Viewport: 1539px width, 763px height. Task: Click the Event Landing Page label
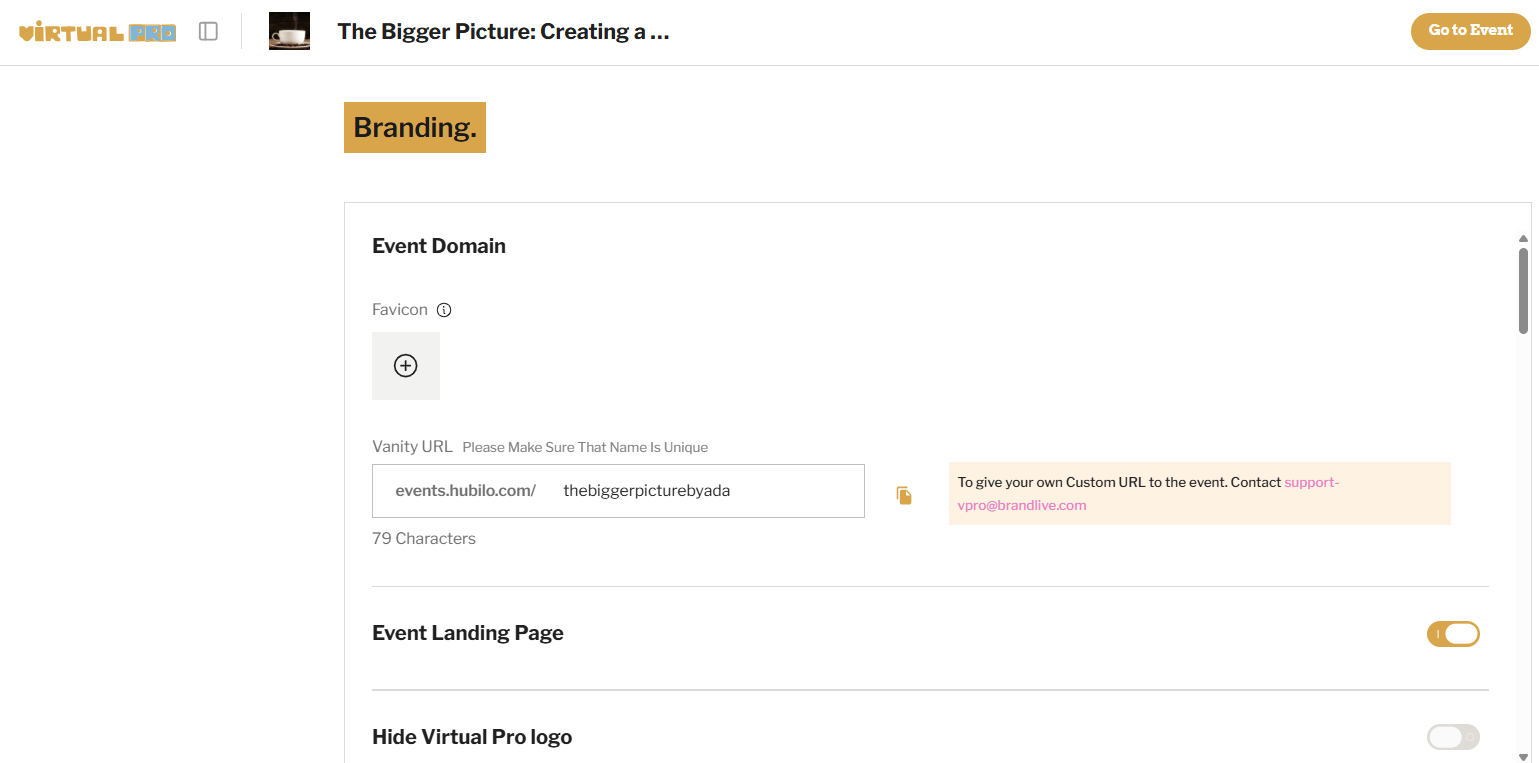[468, 633]
